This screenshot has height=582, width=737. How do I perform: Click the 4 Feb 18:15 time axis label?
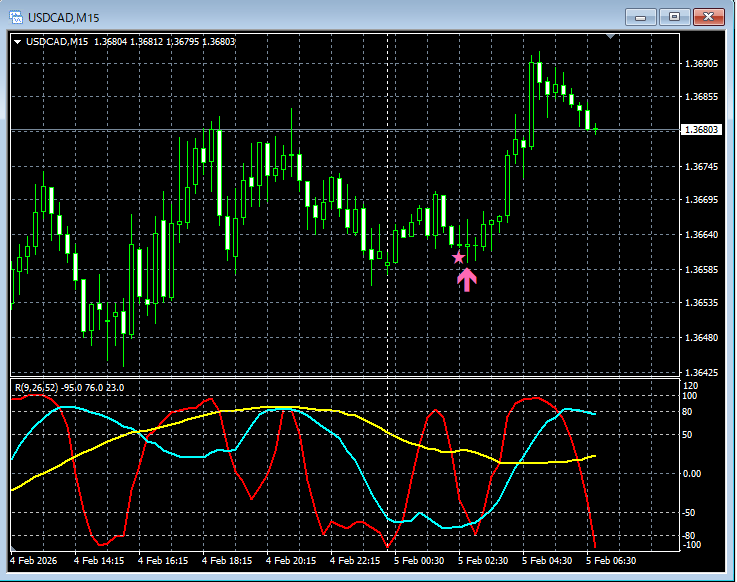(228, 561)
